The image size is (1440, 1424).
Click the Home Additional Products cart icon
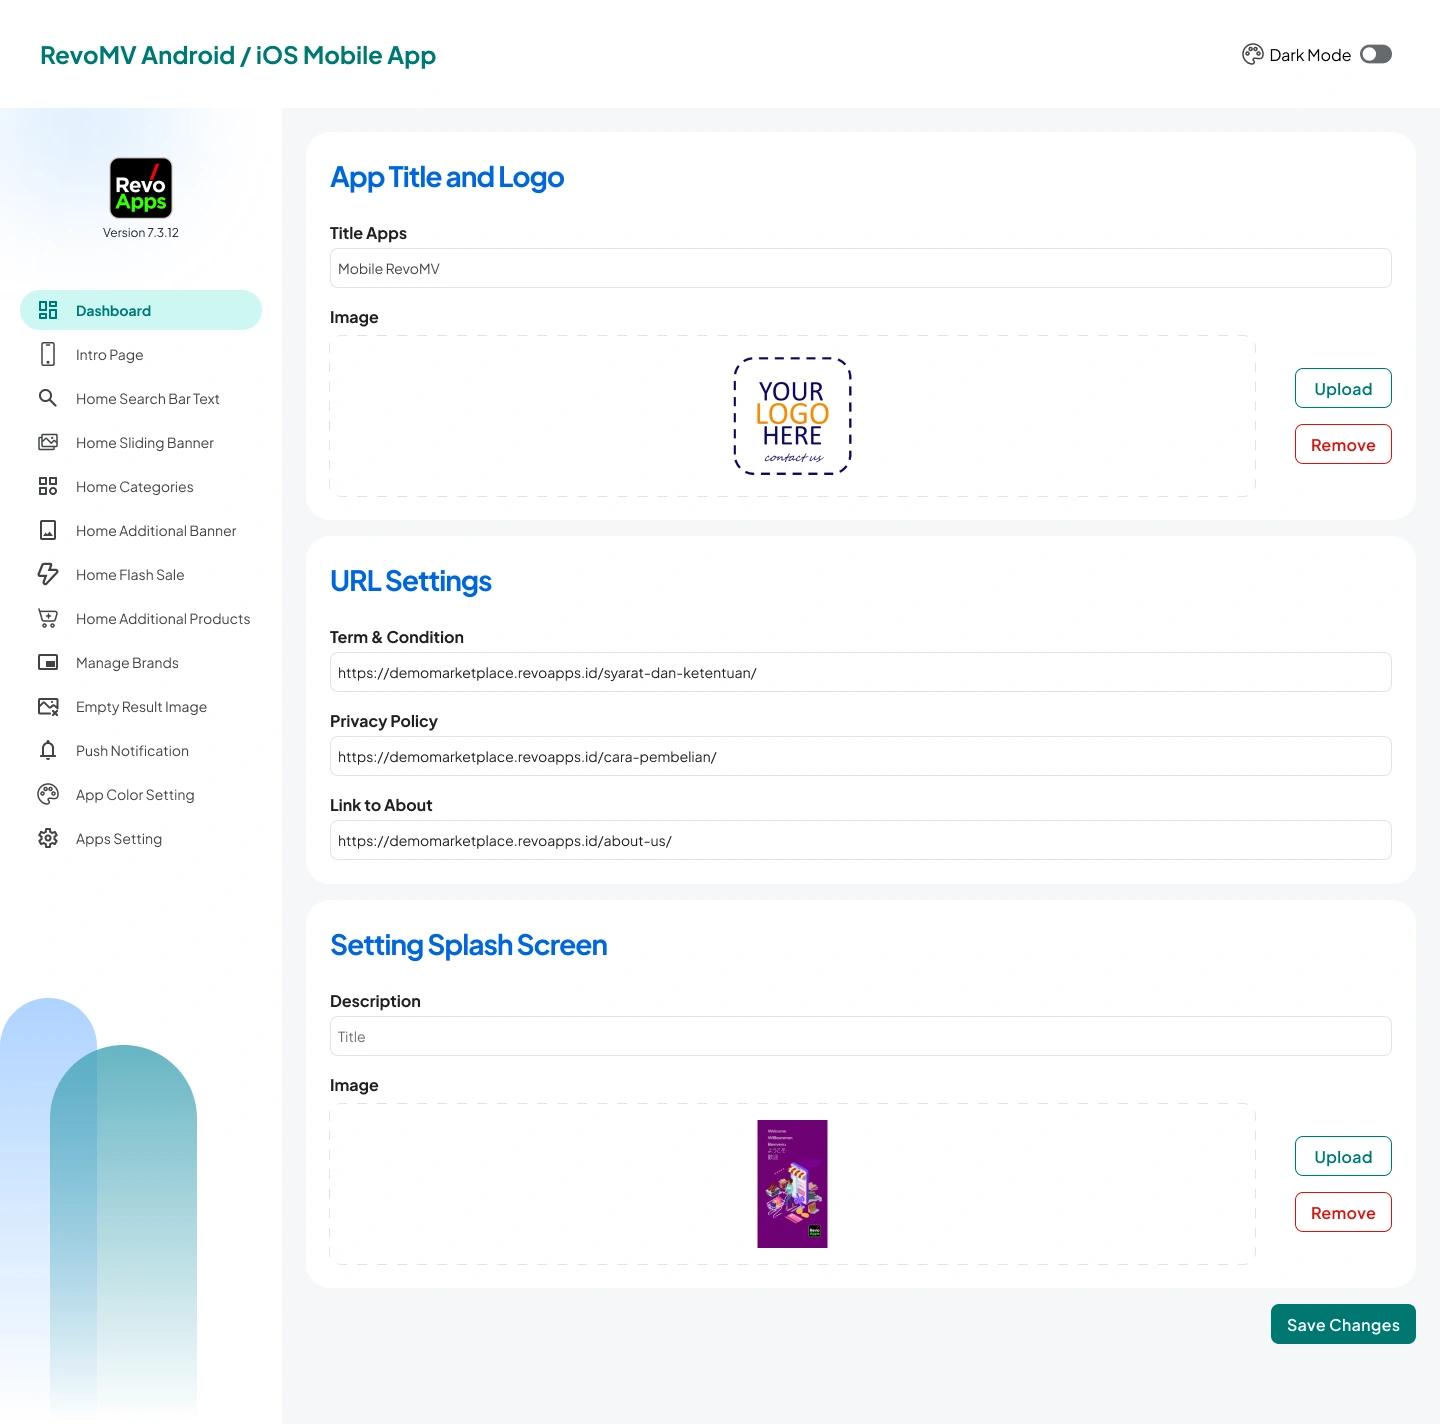coord(48,618)
